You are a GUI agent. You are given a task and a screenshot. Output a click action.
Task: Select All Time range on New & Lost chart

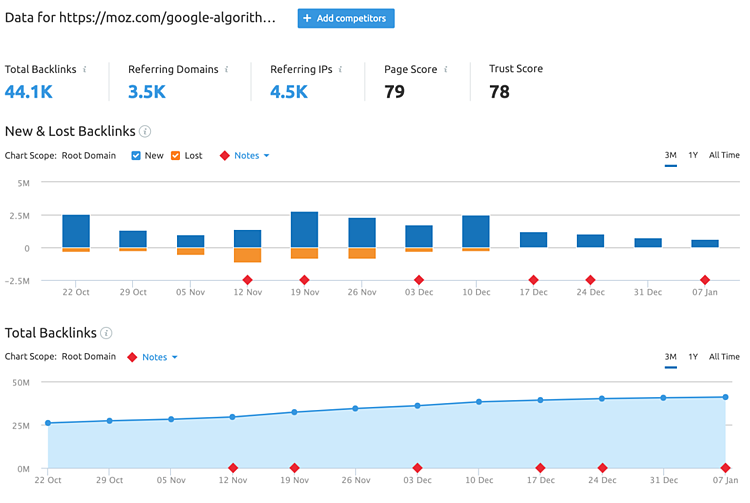coord(724,155)
